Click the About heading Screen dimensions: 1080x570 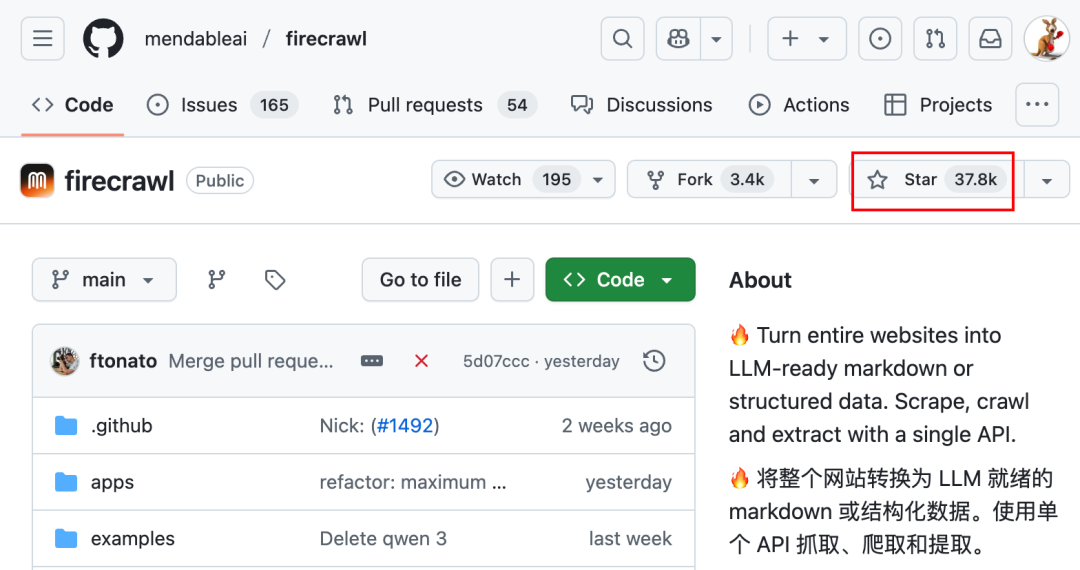coord(760,280)
